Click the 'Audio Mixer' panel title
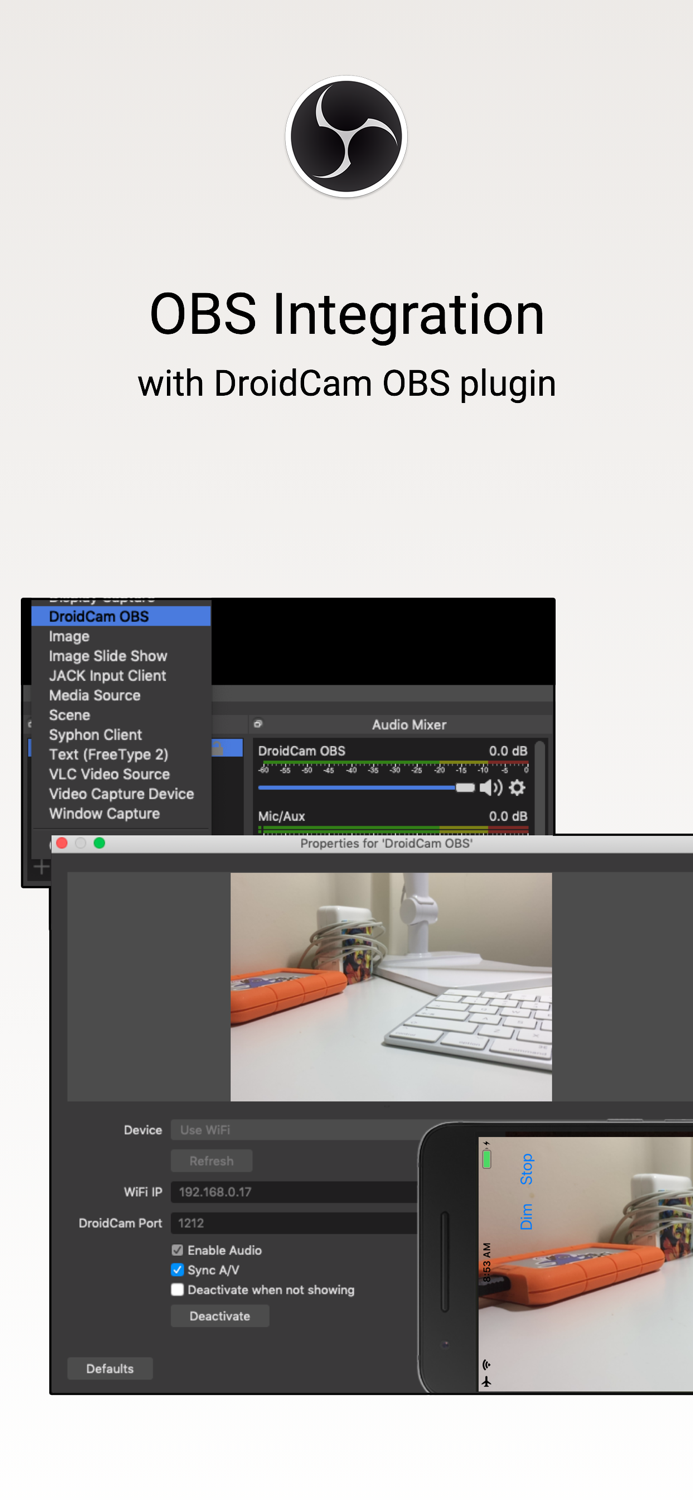This screenshot has width=693, height=1500. [409, 724]
